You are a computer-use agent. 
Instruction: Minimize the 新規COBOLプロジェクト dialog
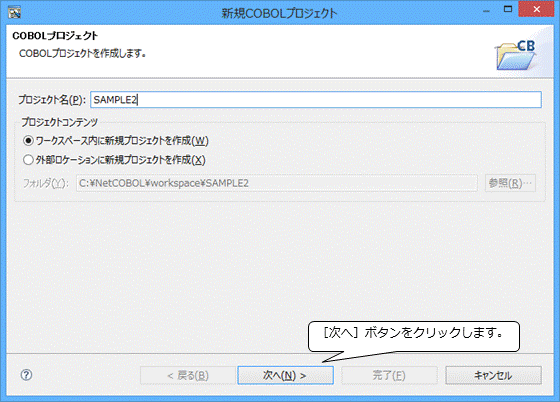tap(486, 11)
